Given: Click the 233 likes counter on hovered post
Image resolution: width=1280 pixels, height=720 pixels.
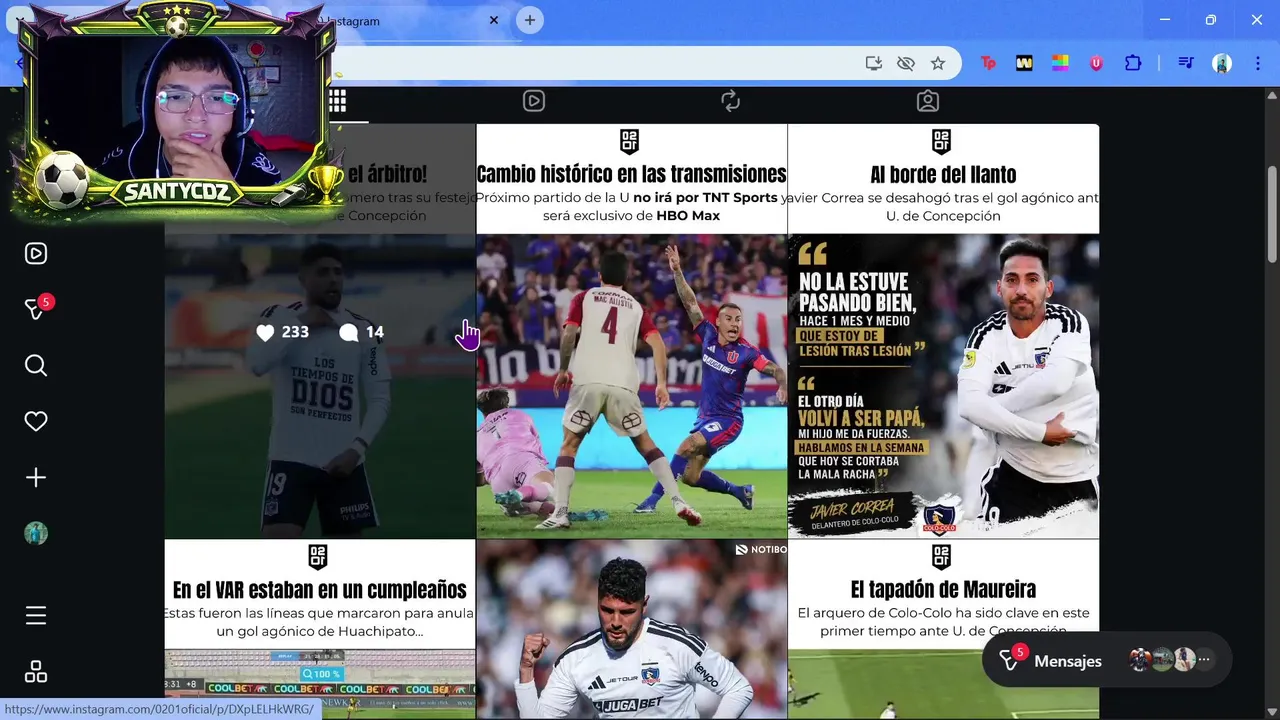Looking at the screenshot, I should click(x=283, y=332).
